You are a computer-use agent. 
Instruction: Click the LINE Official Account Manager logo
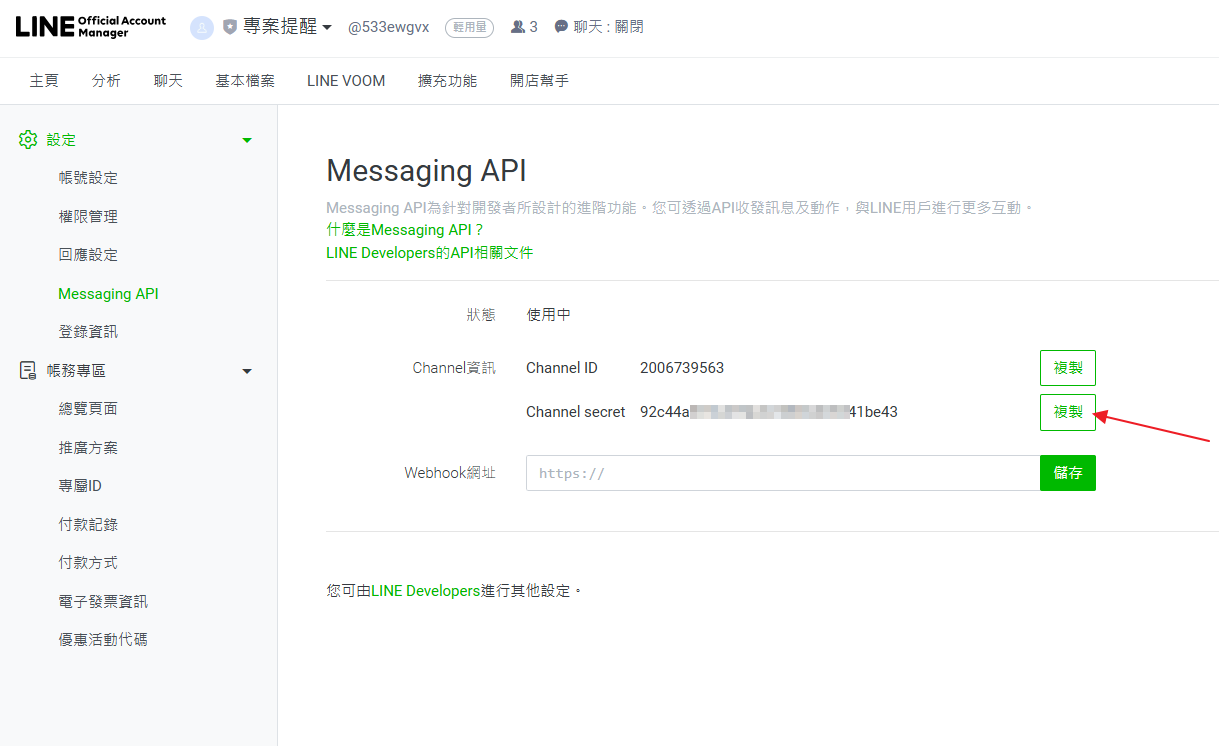point(91,27)
